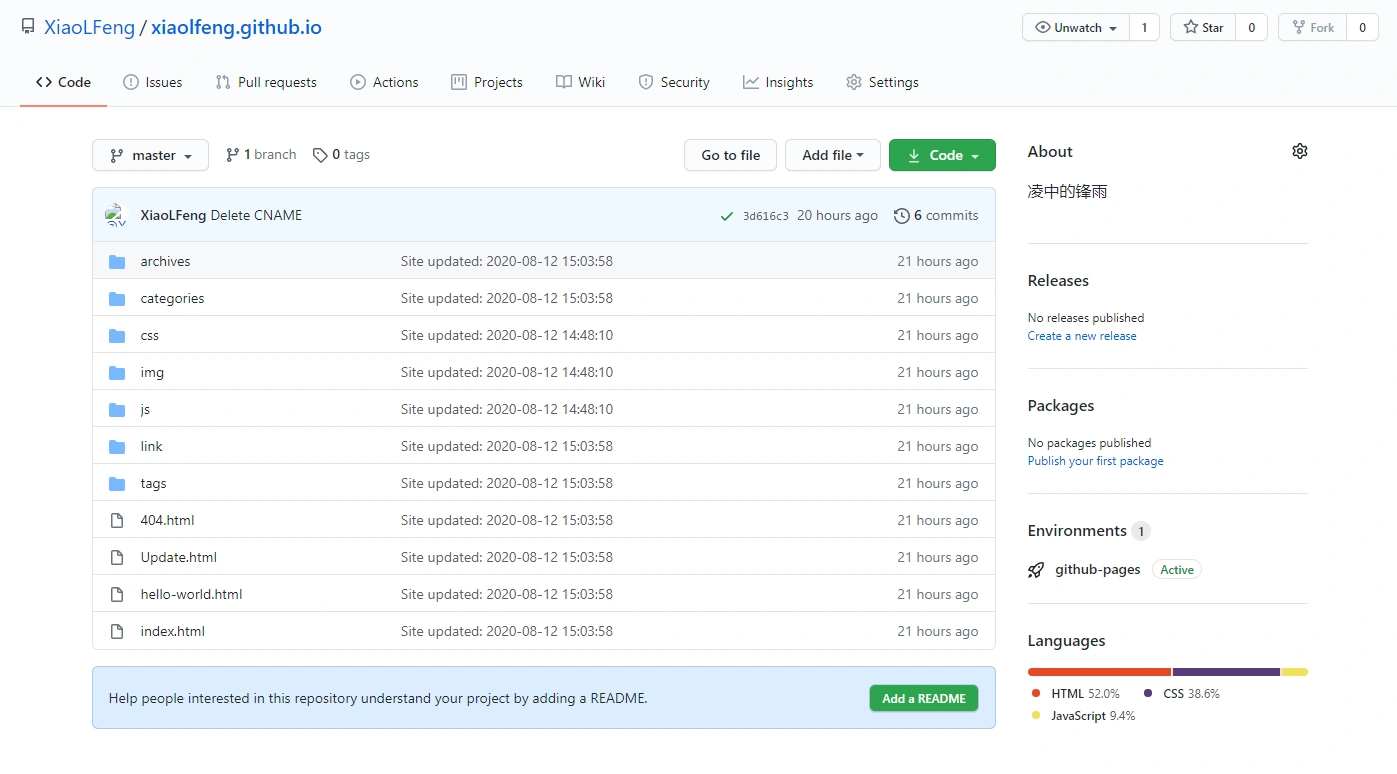The image size is (1397, 774).
Task: Open the categories folder
Action: click(x=172, y=299)
